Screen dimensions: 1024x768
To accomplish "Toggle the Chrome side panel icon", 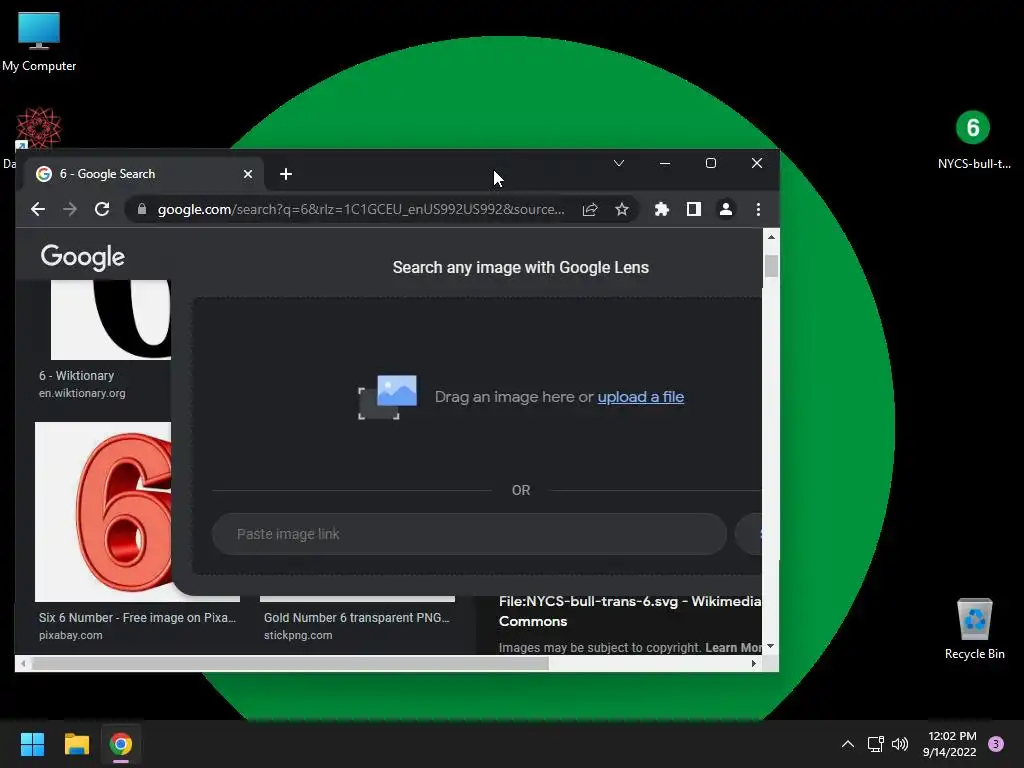I will click(694, 209).
